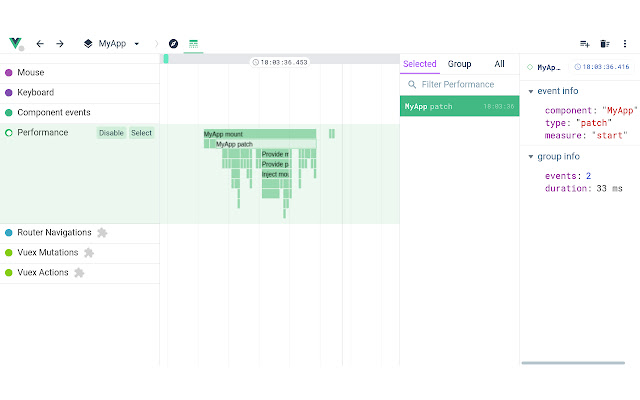Click the Router Navigations plugin icon
The width and height of the screenshot is (640, 400).
point(102,233)
